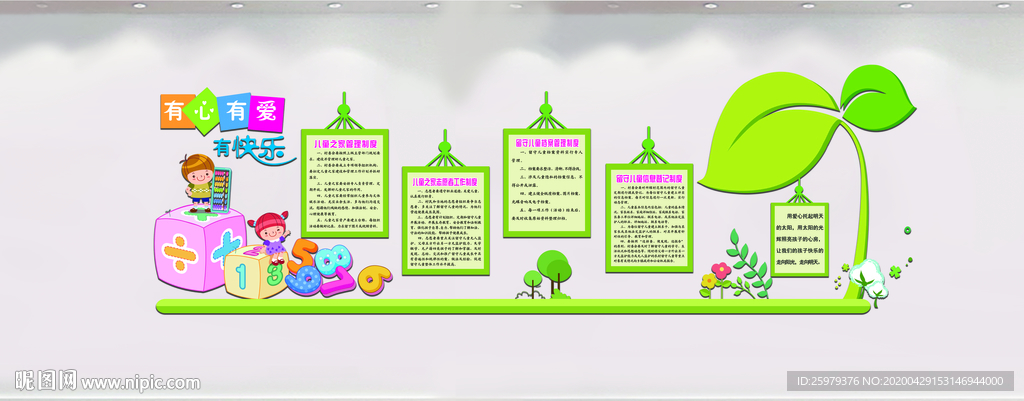Click the magenta '爱' title tile
Screen dimensions: 1024x401
(x=268, y=113)
